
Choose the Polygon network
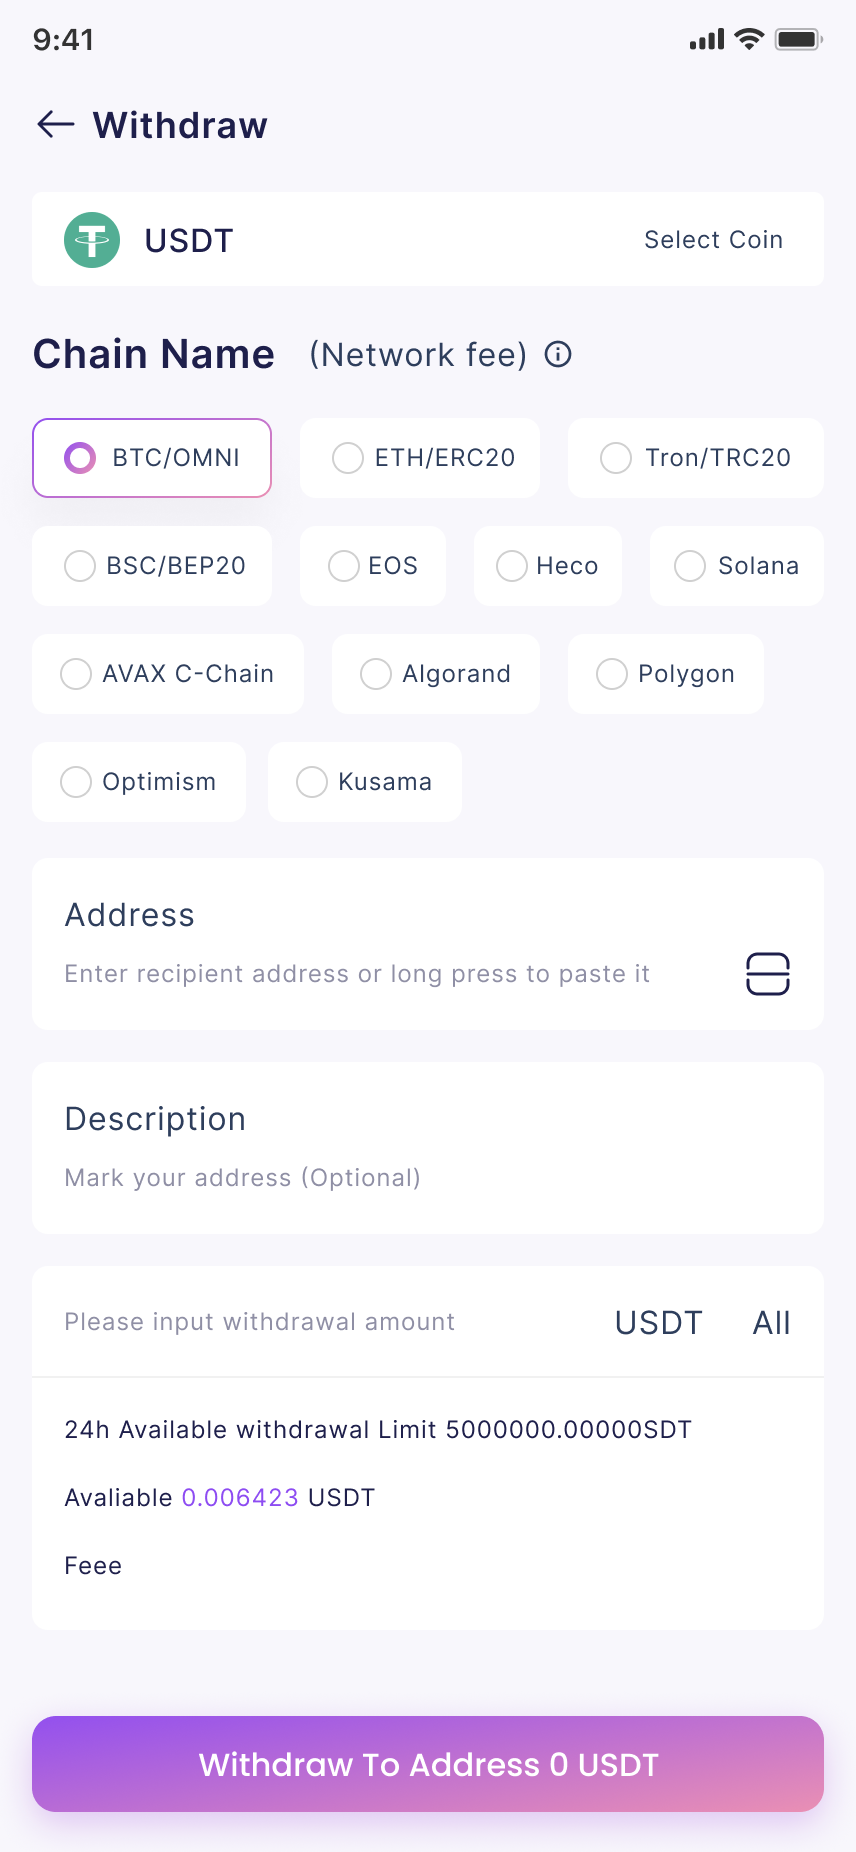coord(666,674)
